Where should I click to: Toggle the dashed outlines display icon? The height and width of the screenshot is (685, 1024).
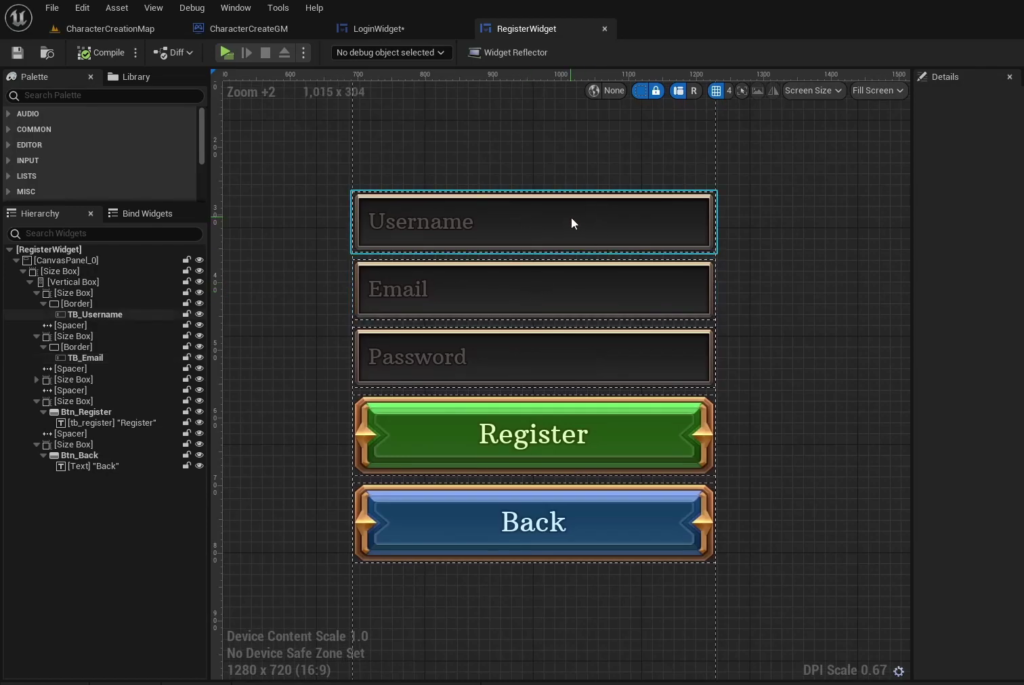(640, 91)
